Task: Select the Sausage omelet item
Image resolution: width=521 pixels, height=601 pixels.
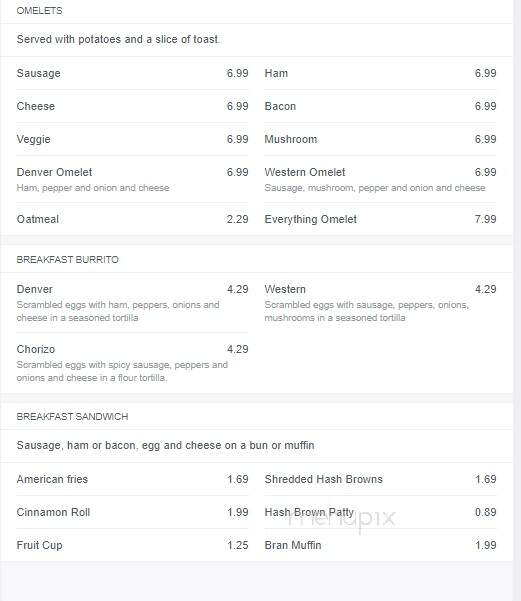Action: (132, 73)
